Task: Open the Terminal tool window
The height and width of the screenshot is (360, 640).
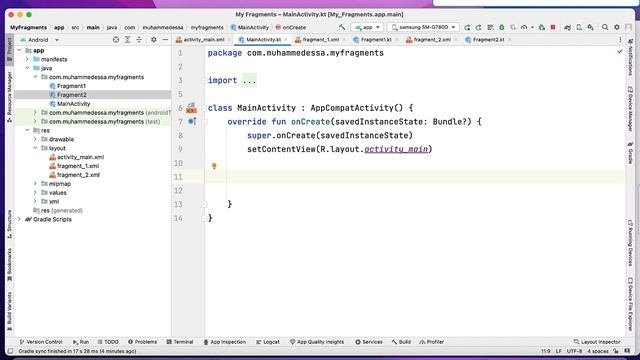Action: tap(180, 342)
